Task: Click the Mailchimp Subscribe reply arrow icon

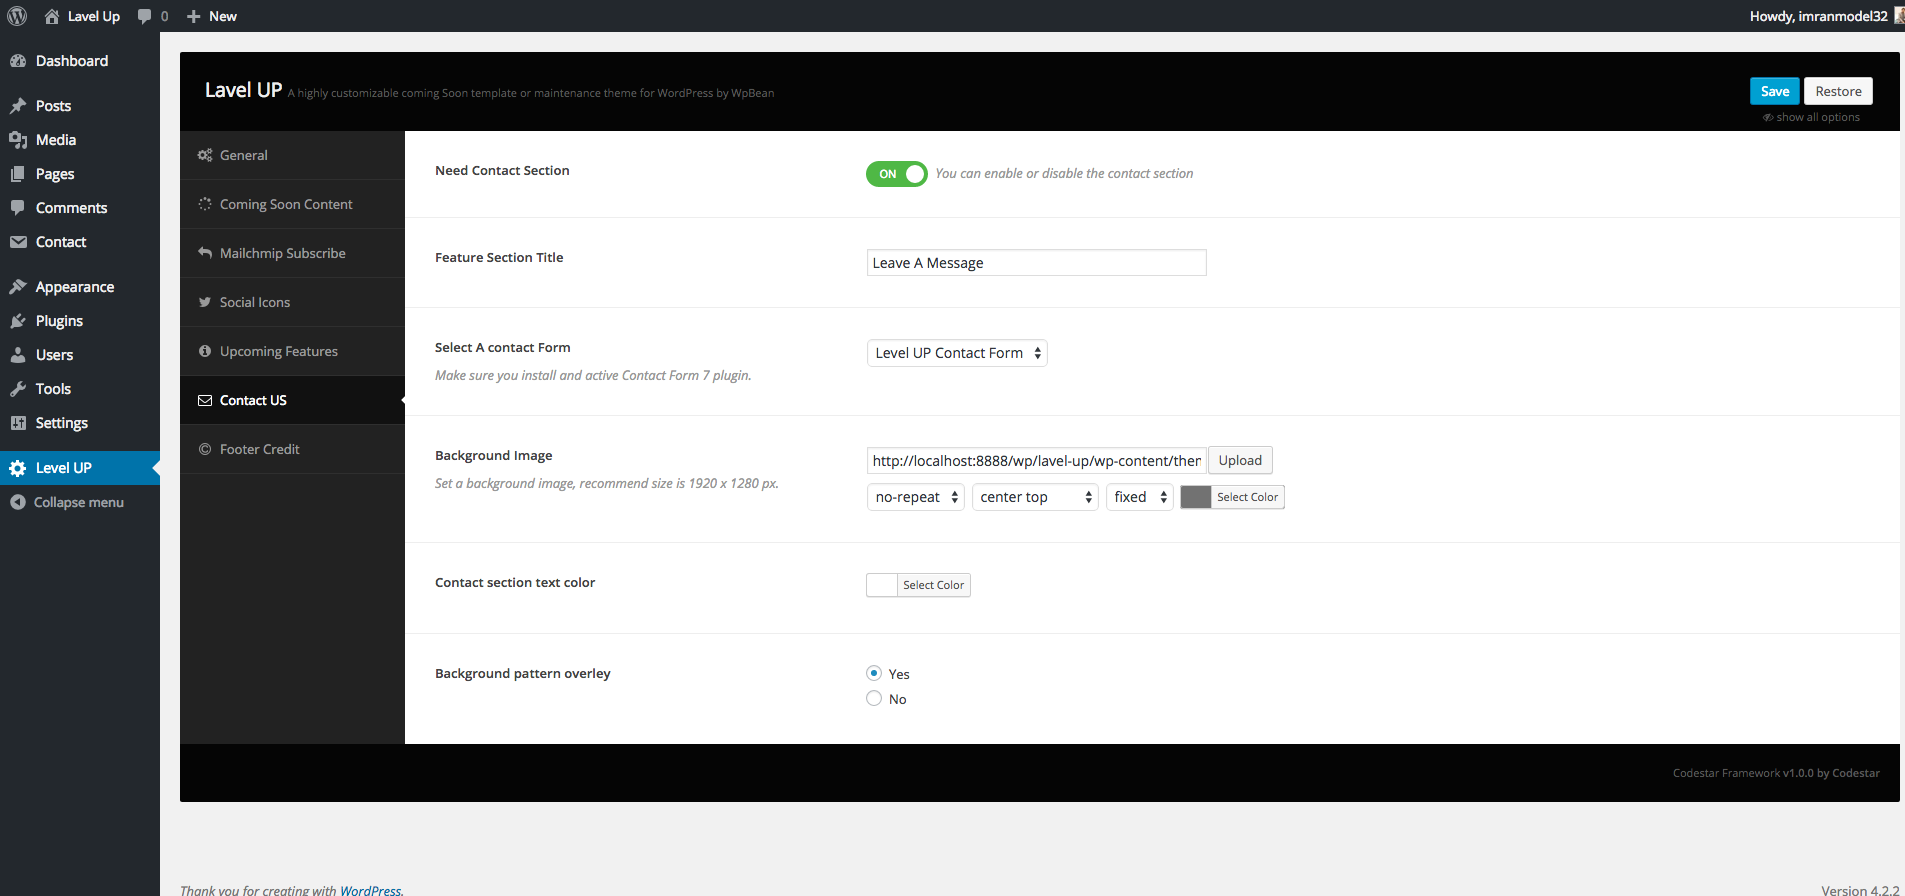Action: pos(205,253)
